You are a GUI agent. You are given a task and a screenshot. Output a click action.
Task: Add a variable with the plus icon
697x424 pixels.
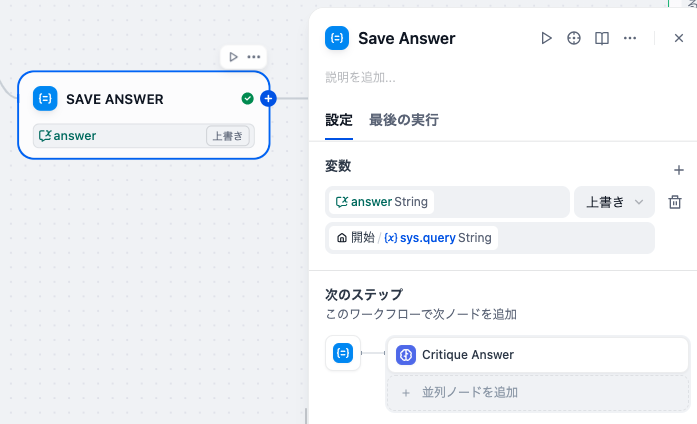pyautogui.click(x=679, y=170)
